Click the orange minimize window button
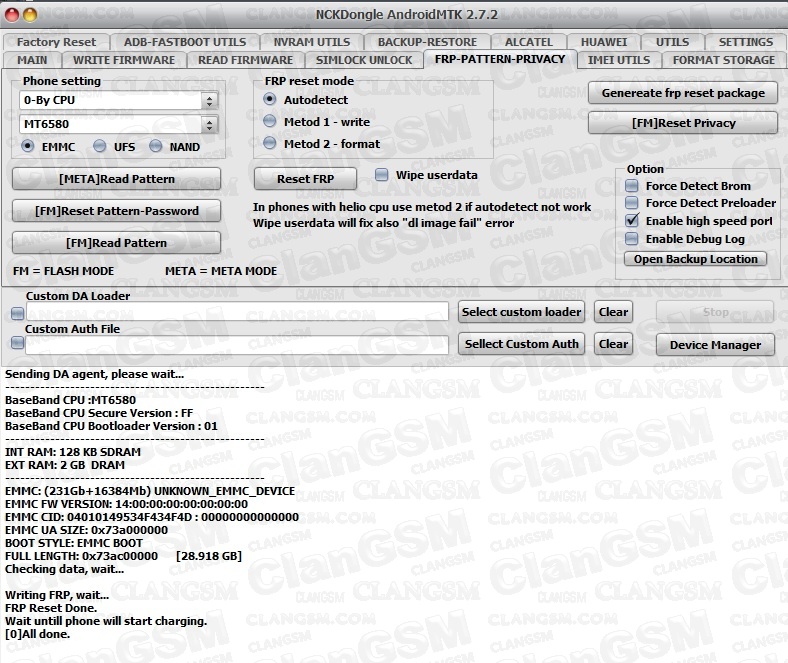 (x=31, y=15)
